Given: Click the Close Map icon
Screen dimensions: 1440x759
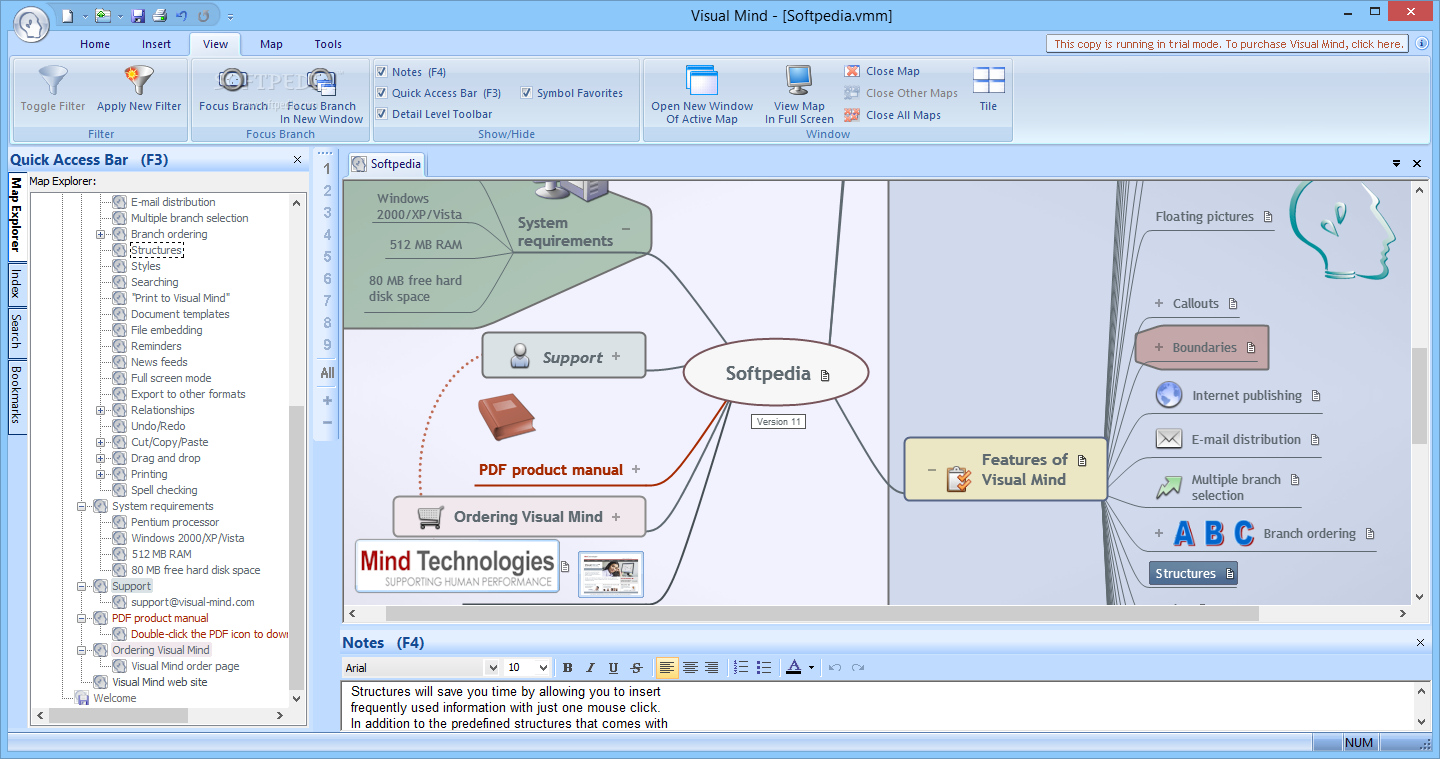Looking at the screenshot, I should 852,71.
